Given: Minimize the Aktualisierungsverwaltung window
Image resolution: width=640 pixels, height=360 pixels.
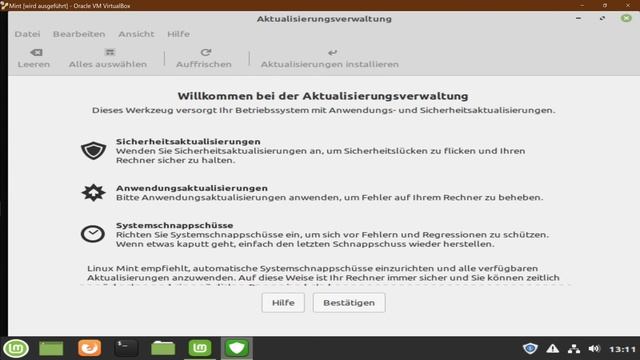Looking at the screenshot, I should (x=578, y=18).
